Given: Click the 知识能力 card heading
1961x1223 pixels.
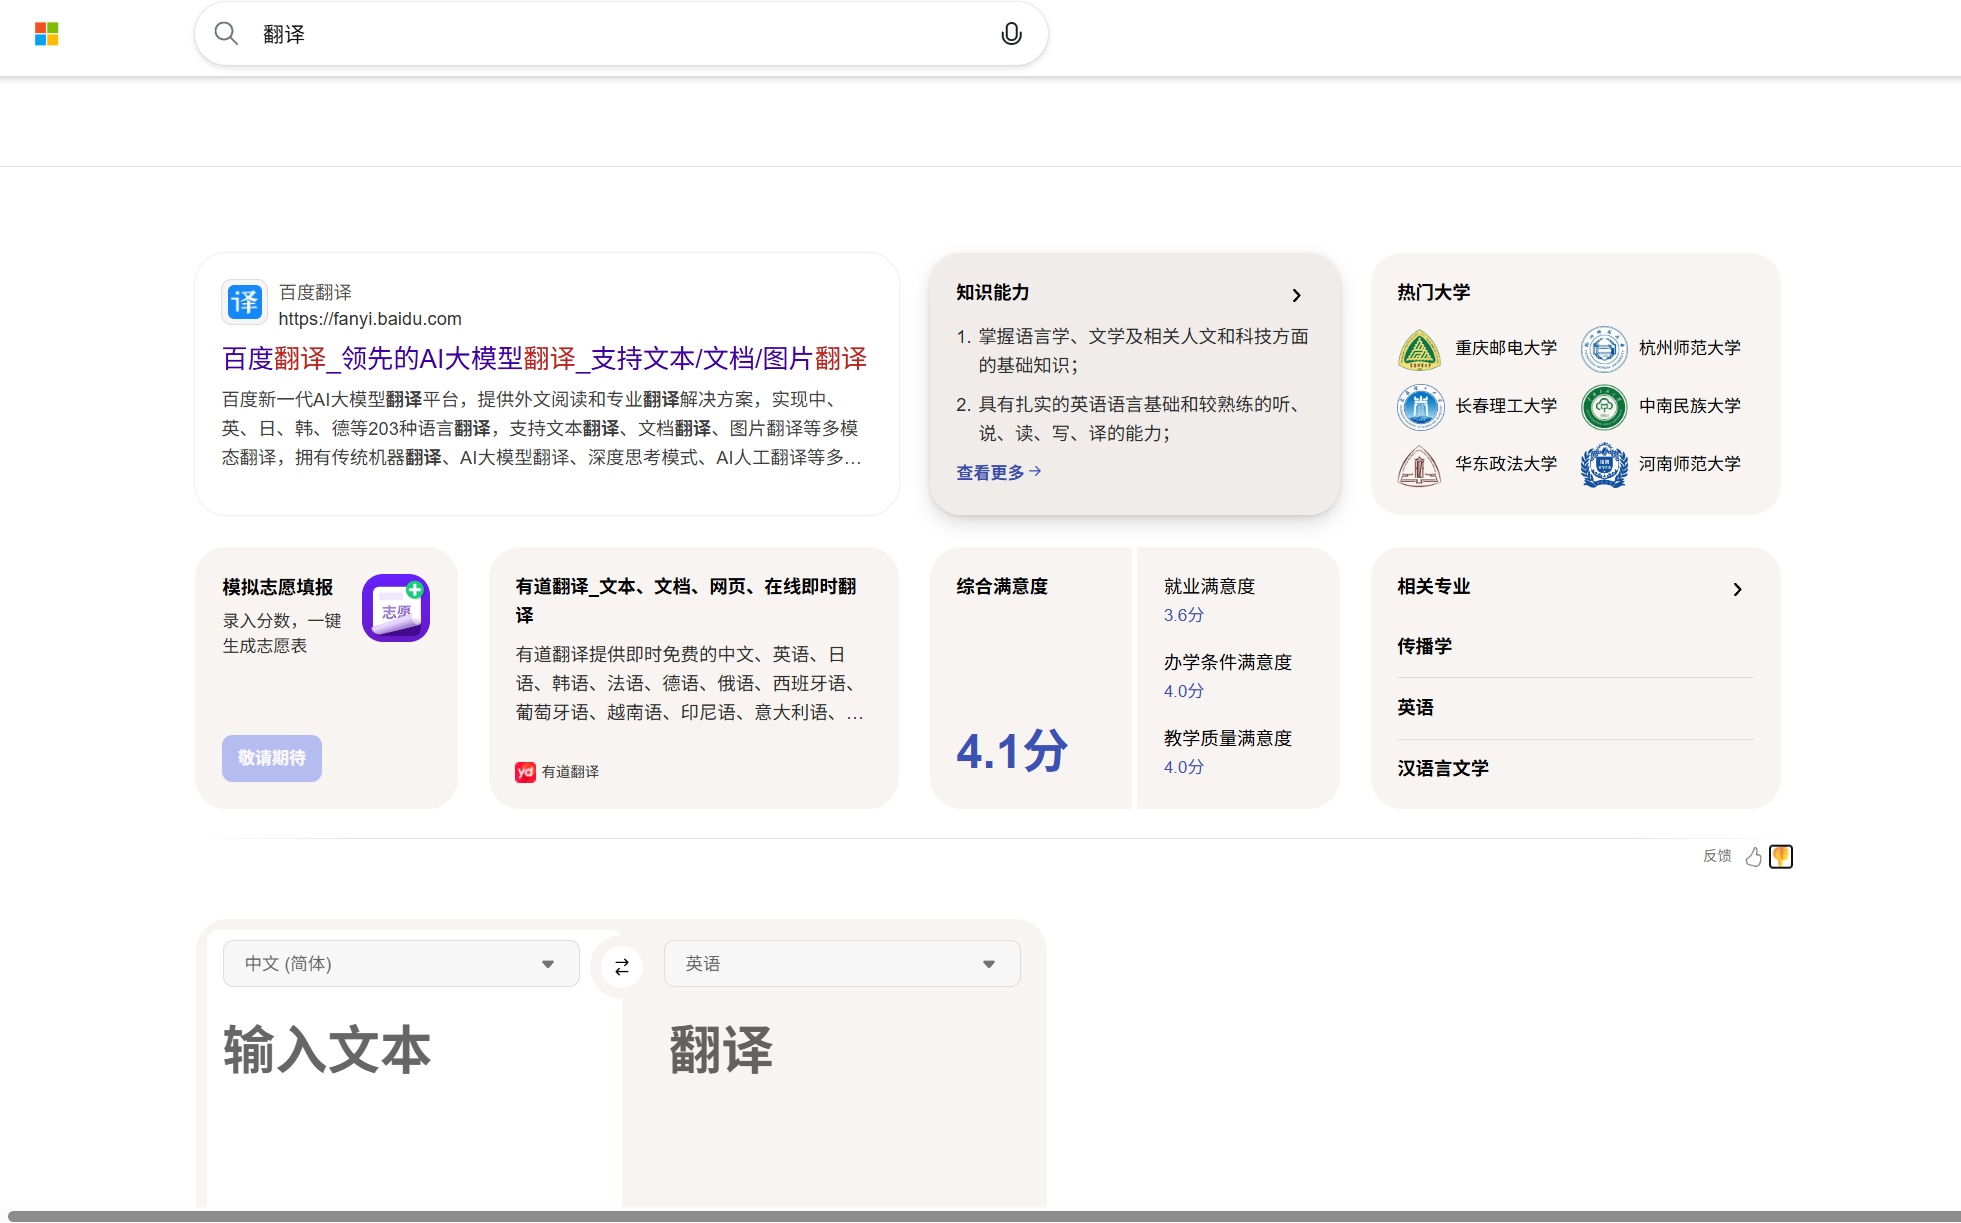Looking at the screenshot, I should click(992, 293).
